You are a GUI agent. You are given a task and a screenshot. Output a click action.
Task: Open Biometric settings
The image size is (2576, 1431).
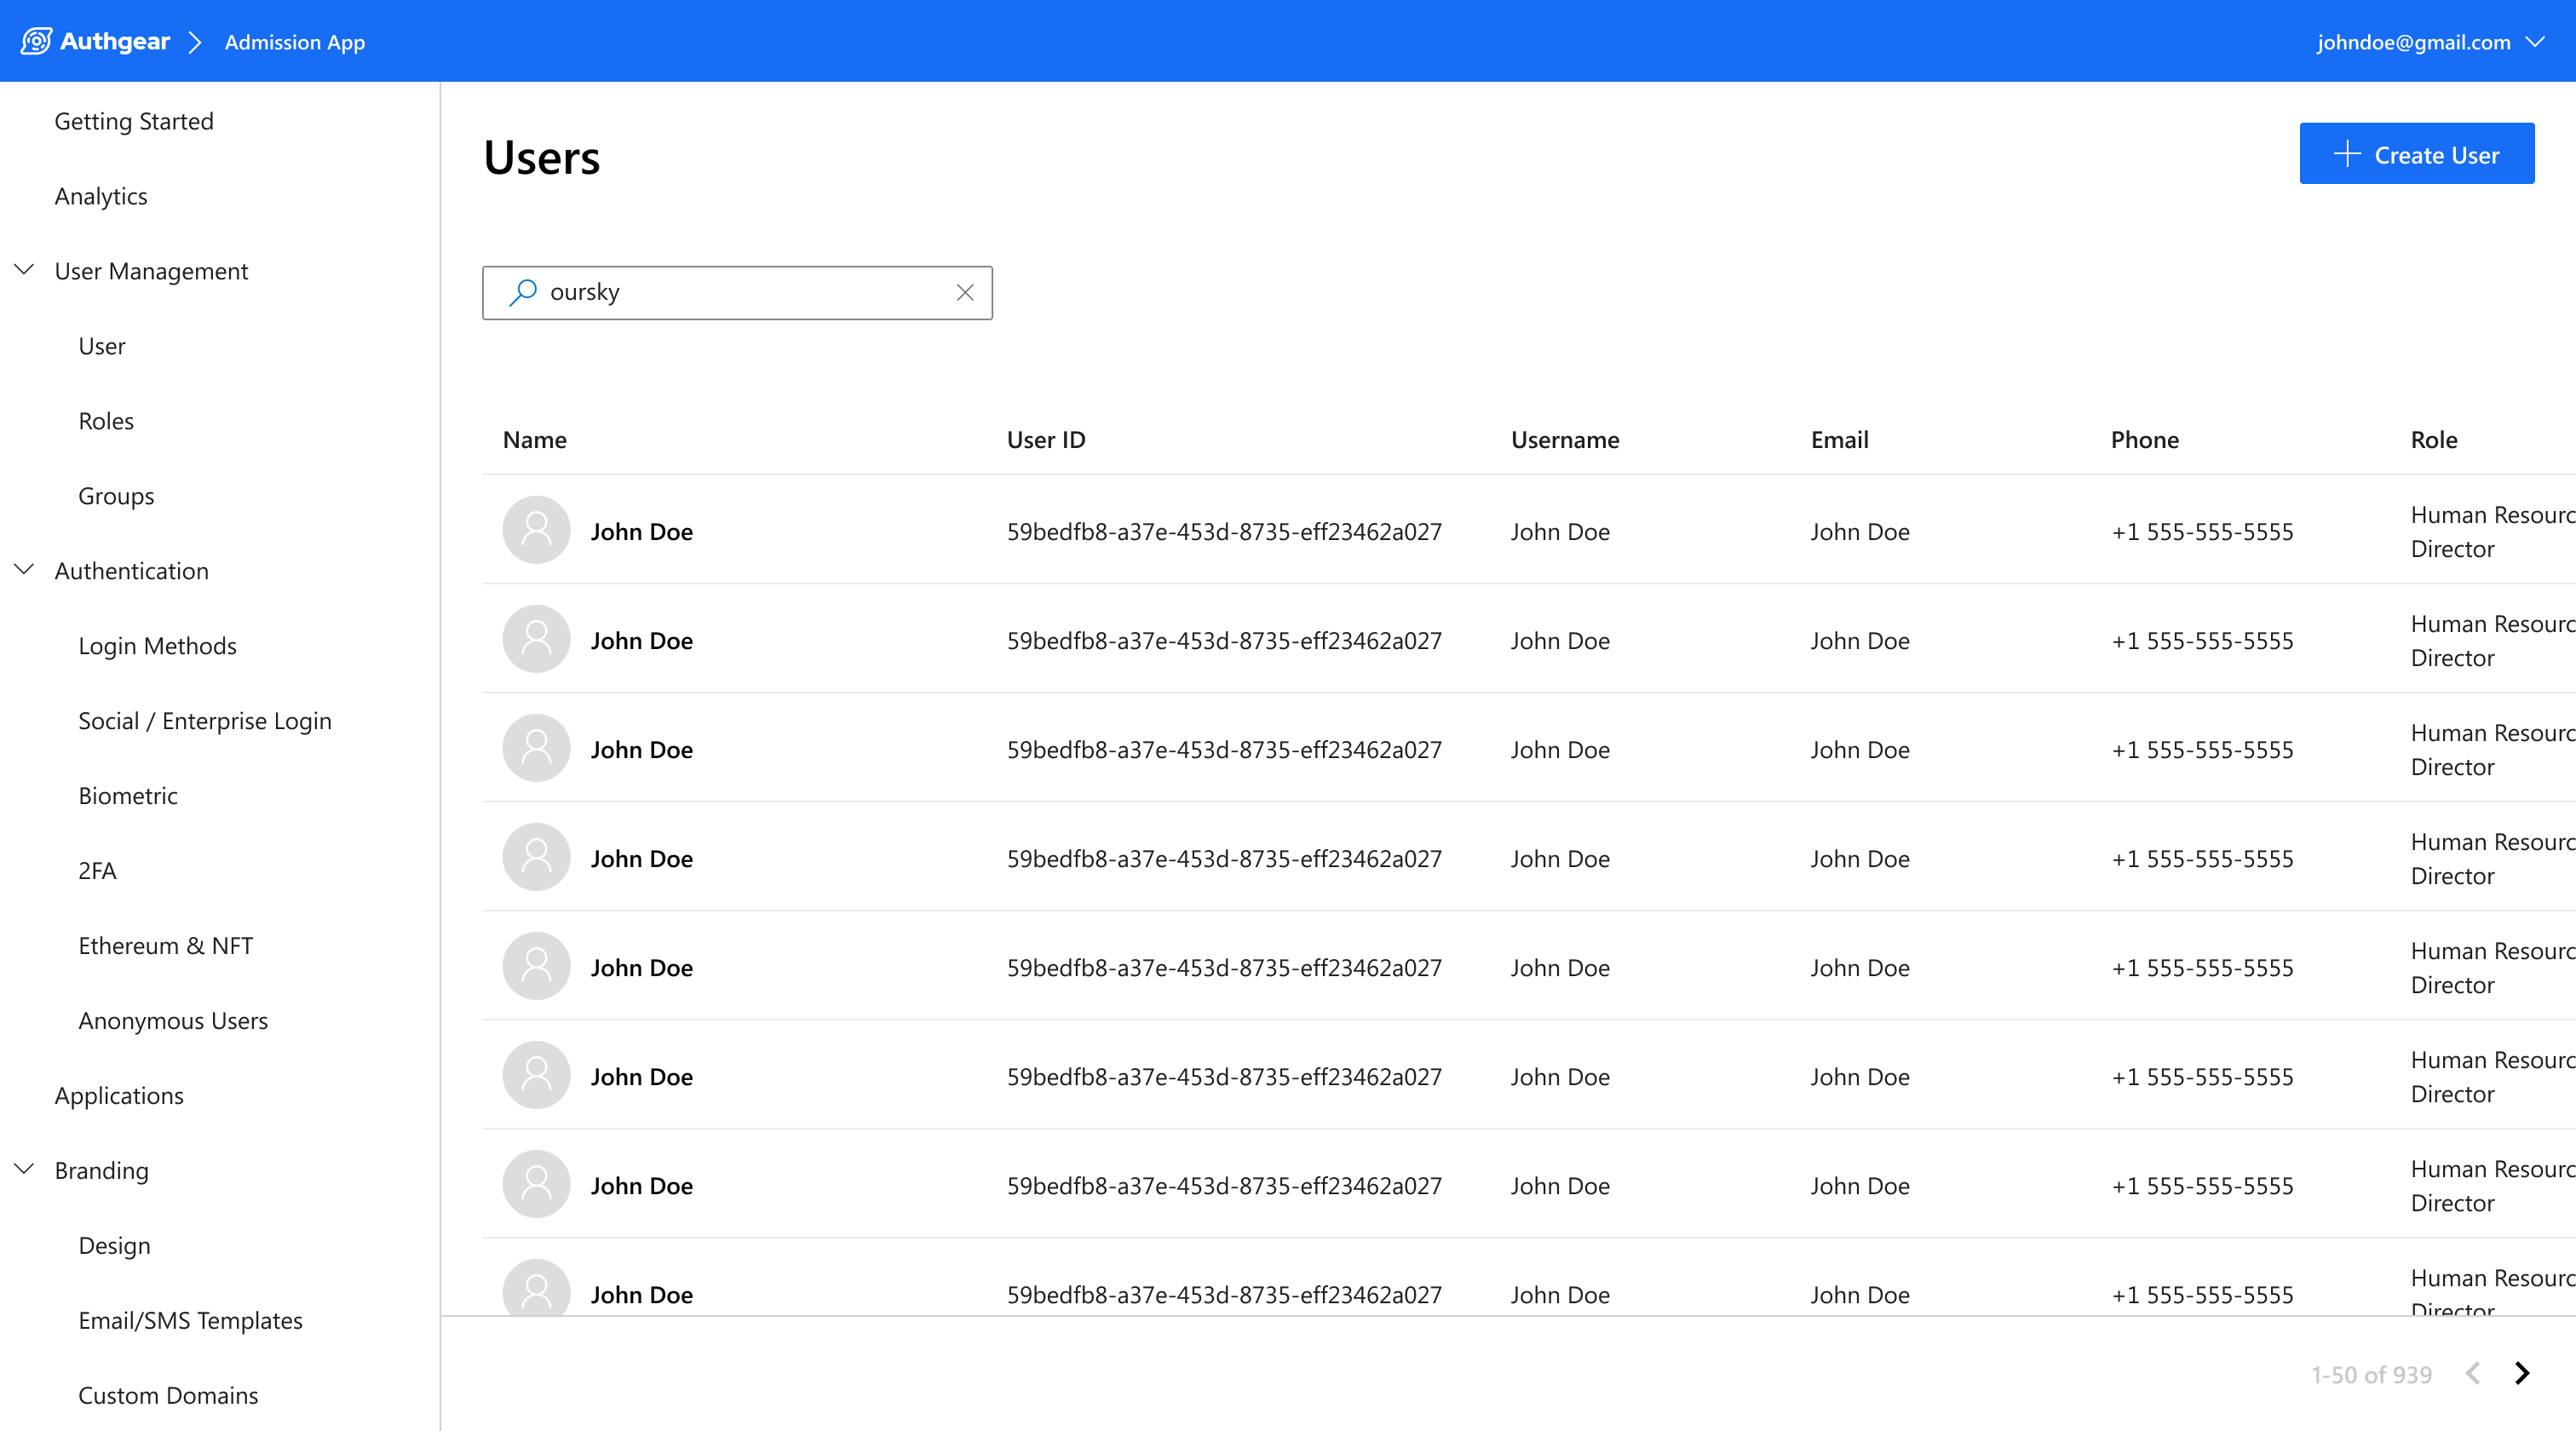[128, 796]
